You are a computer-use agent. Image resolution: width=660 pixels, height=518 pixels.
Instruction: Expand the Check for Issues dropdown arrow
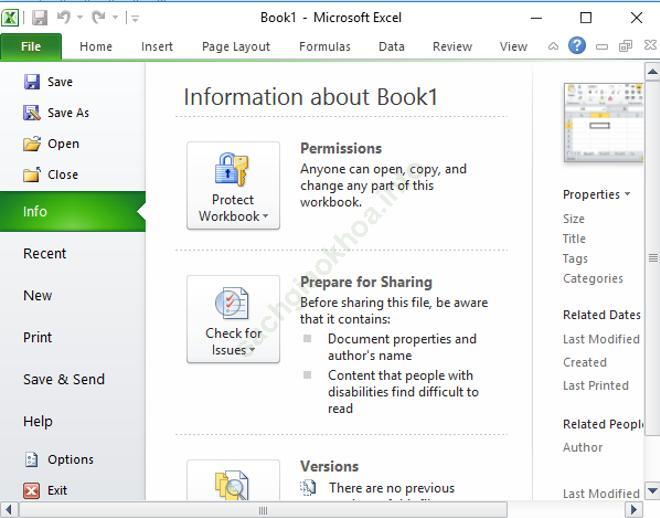[x=252, y=350]
